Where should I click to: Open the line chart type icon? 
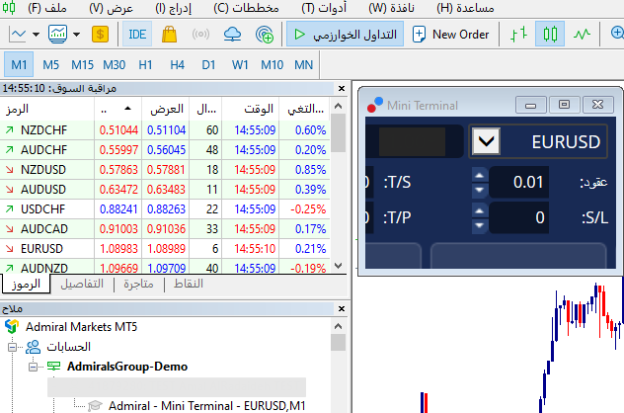(18, 35)
